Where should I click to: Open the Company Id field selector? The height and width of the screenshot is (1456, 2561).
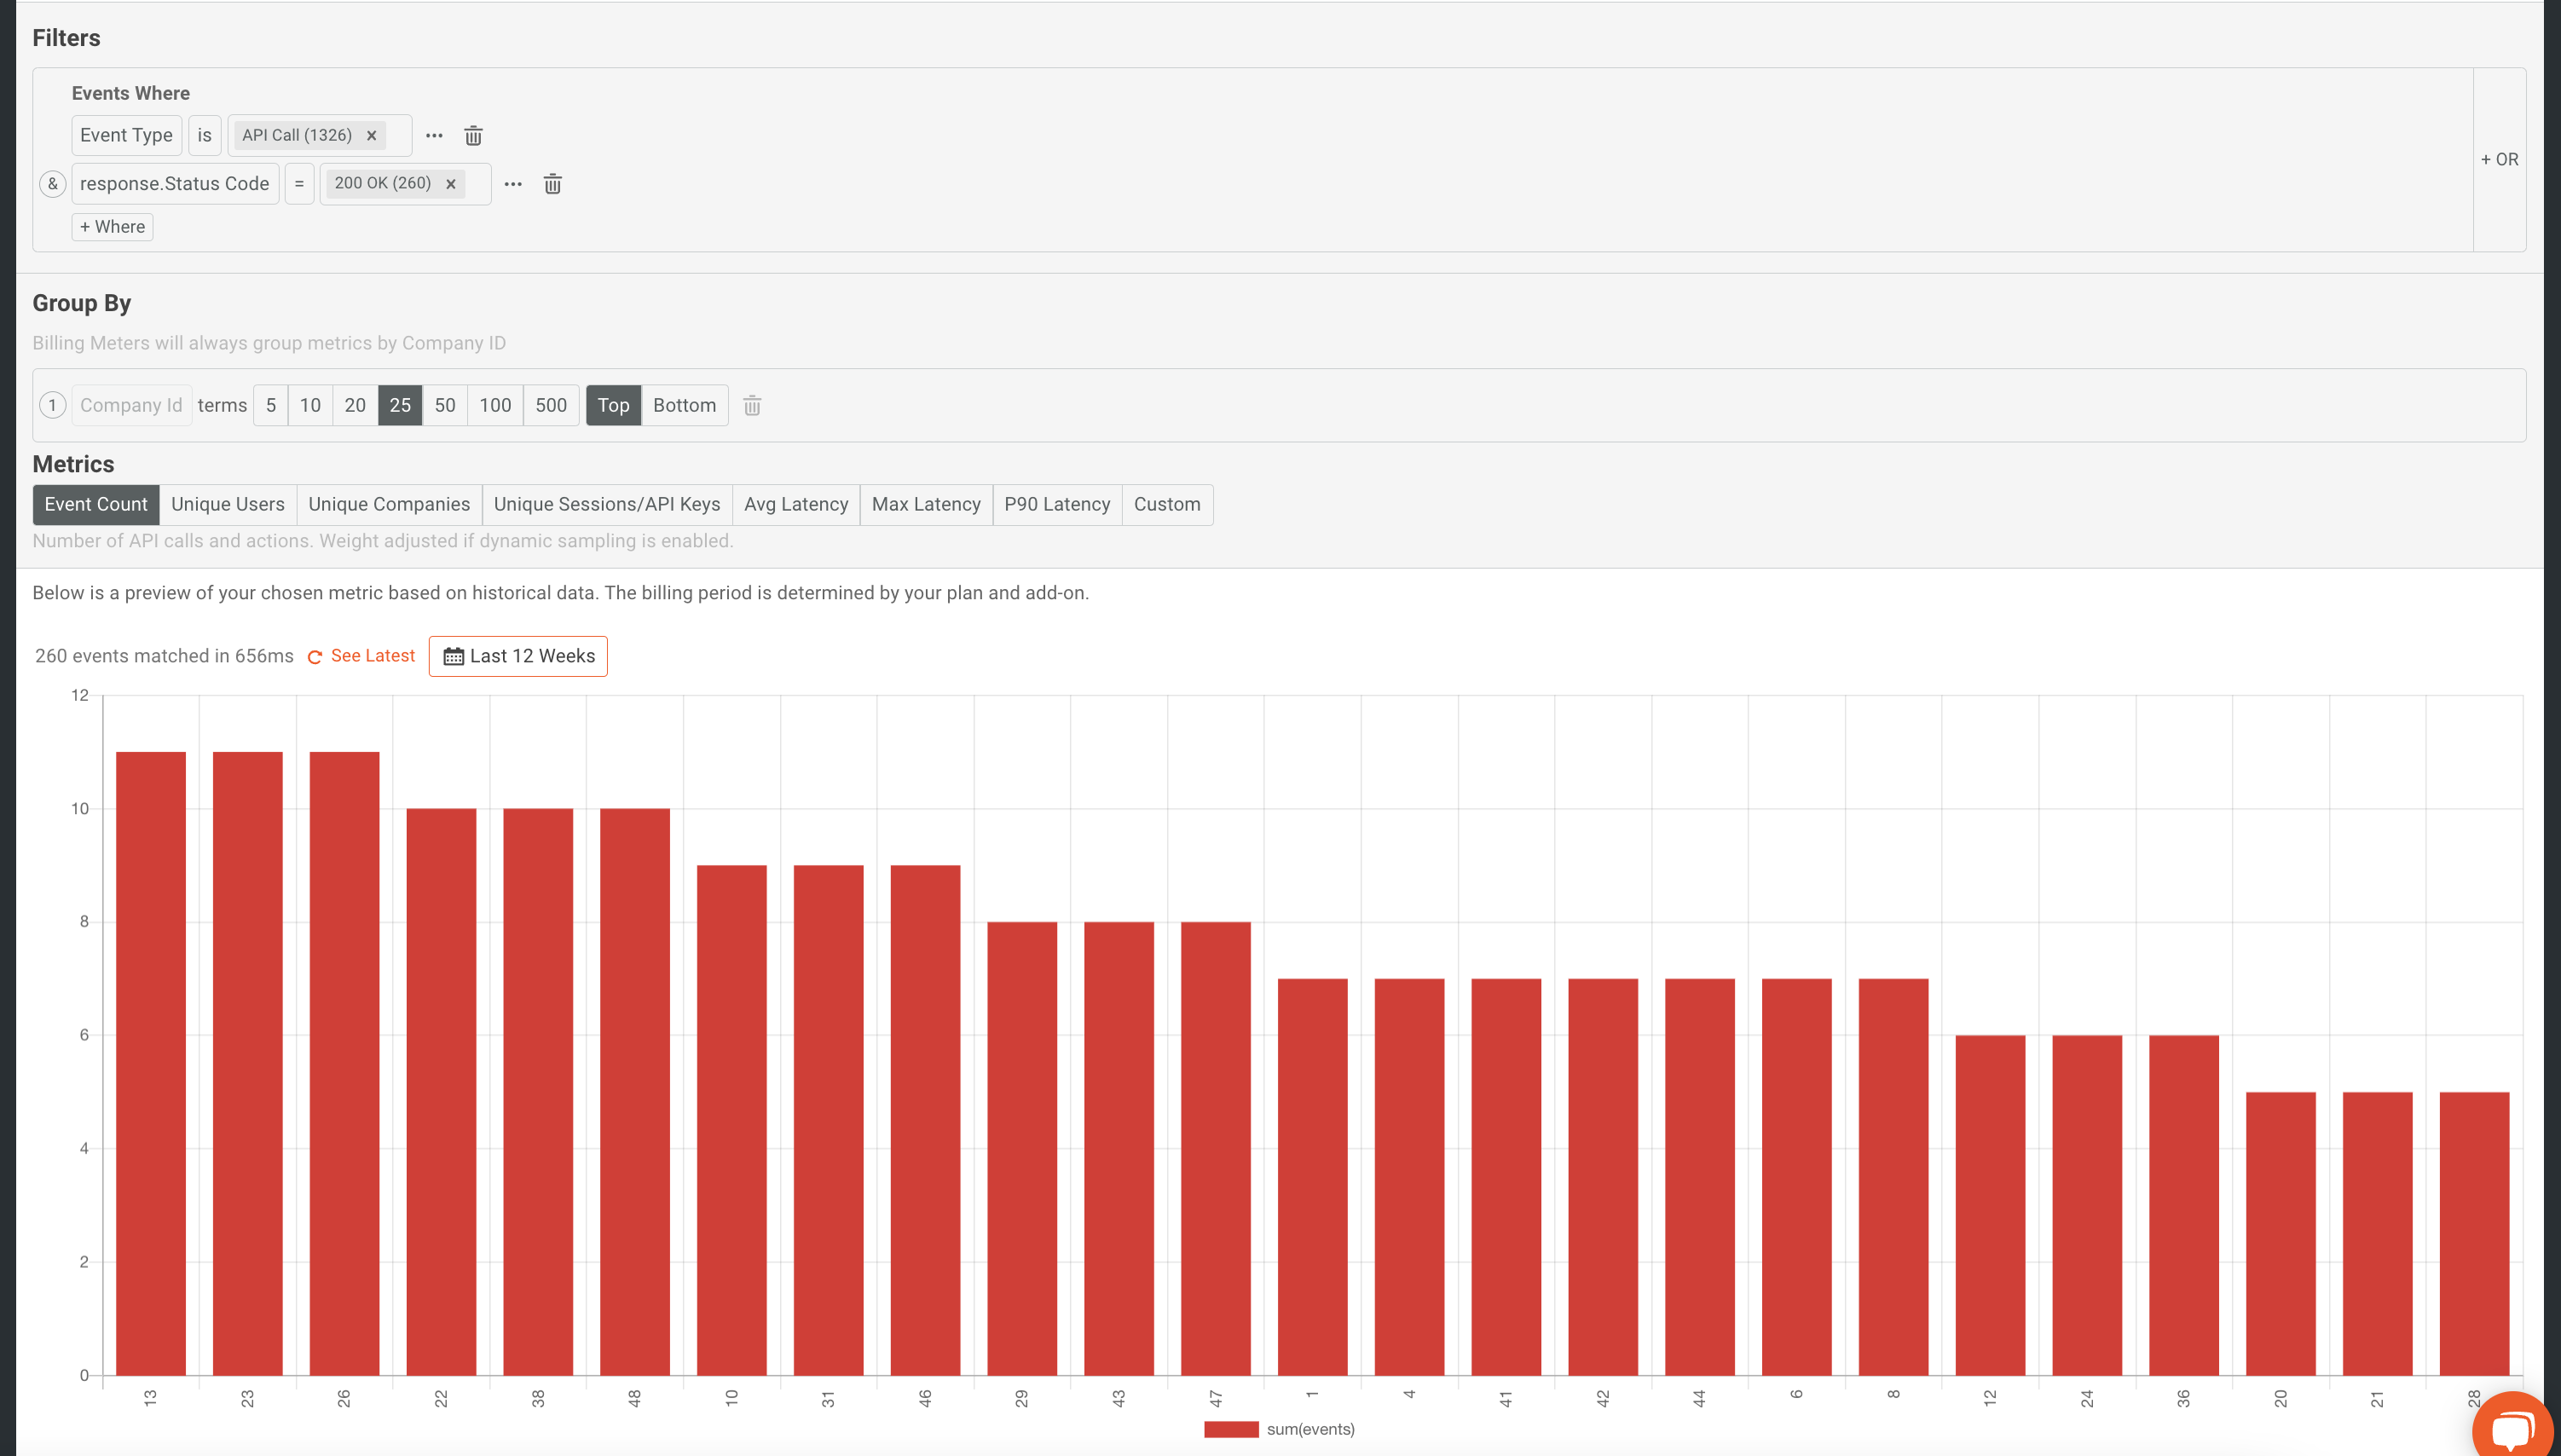[131, 405]
